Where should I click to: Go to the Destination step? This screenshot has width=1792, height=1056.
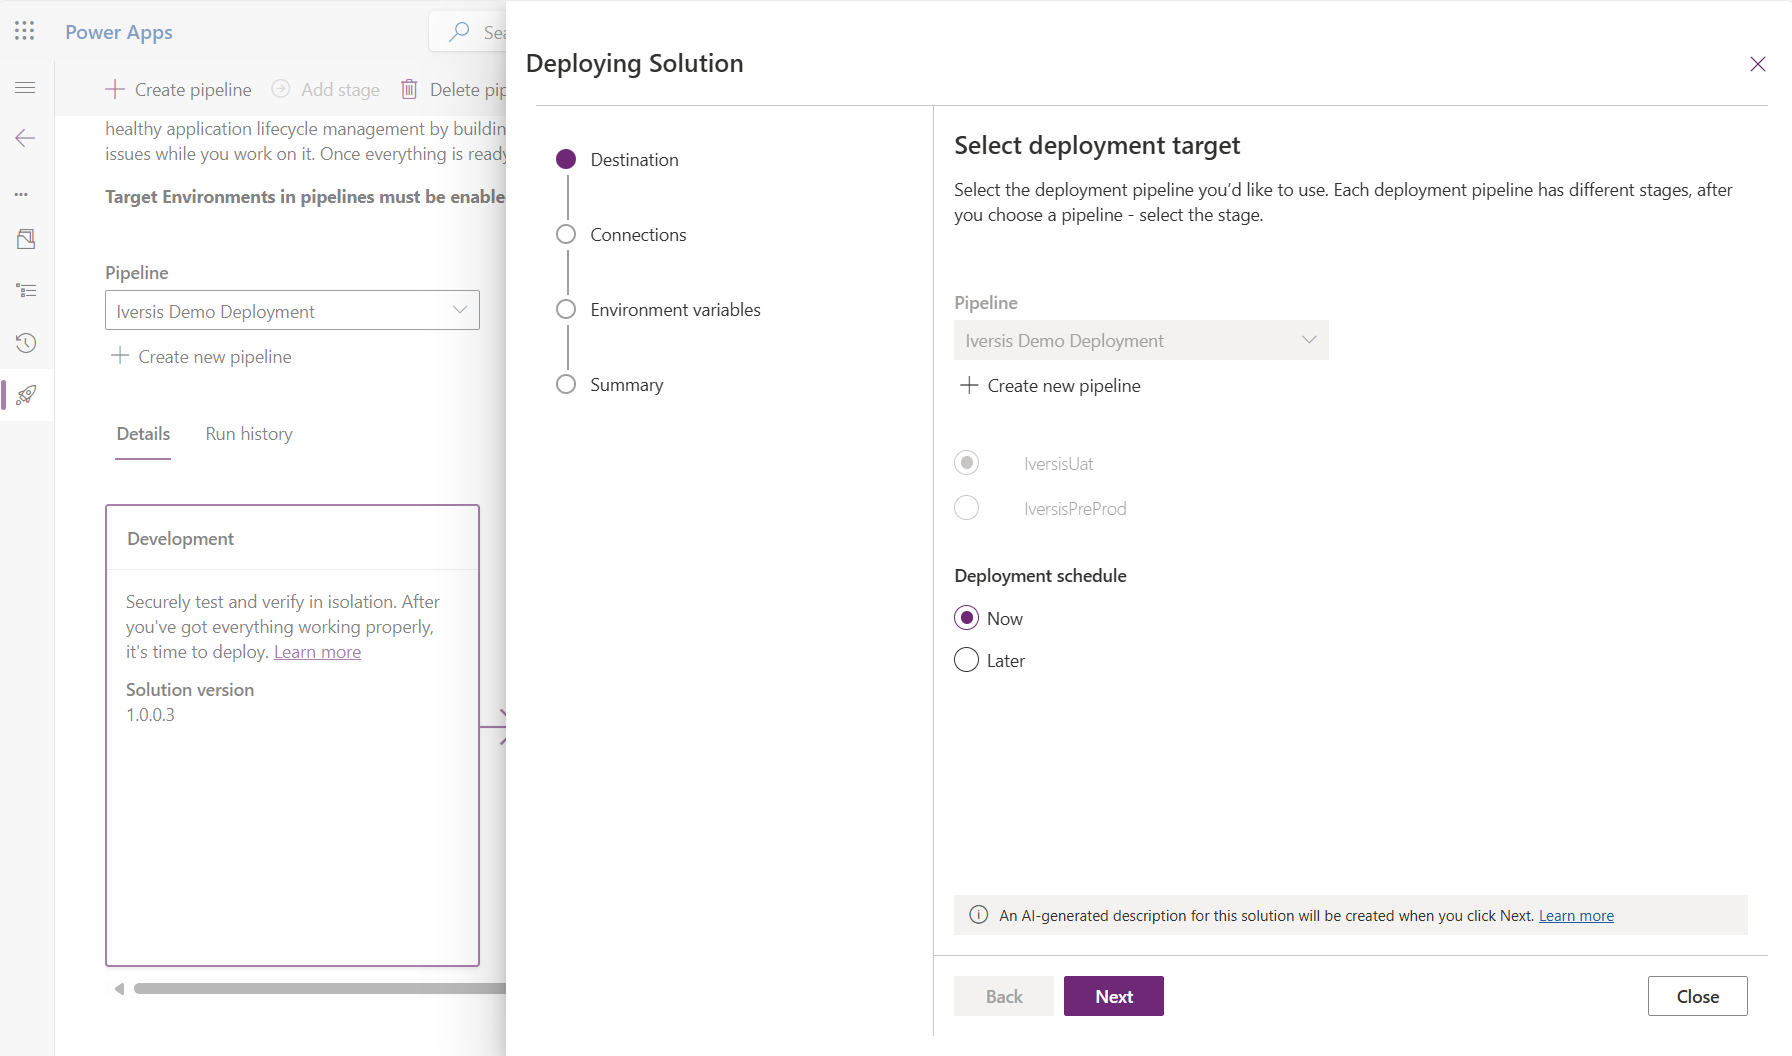[x=634, y=160]
